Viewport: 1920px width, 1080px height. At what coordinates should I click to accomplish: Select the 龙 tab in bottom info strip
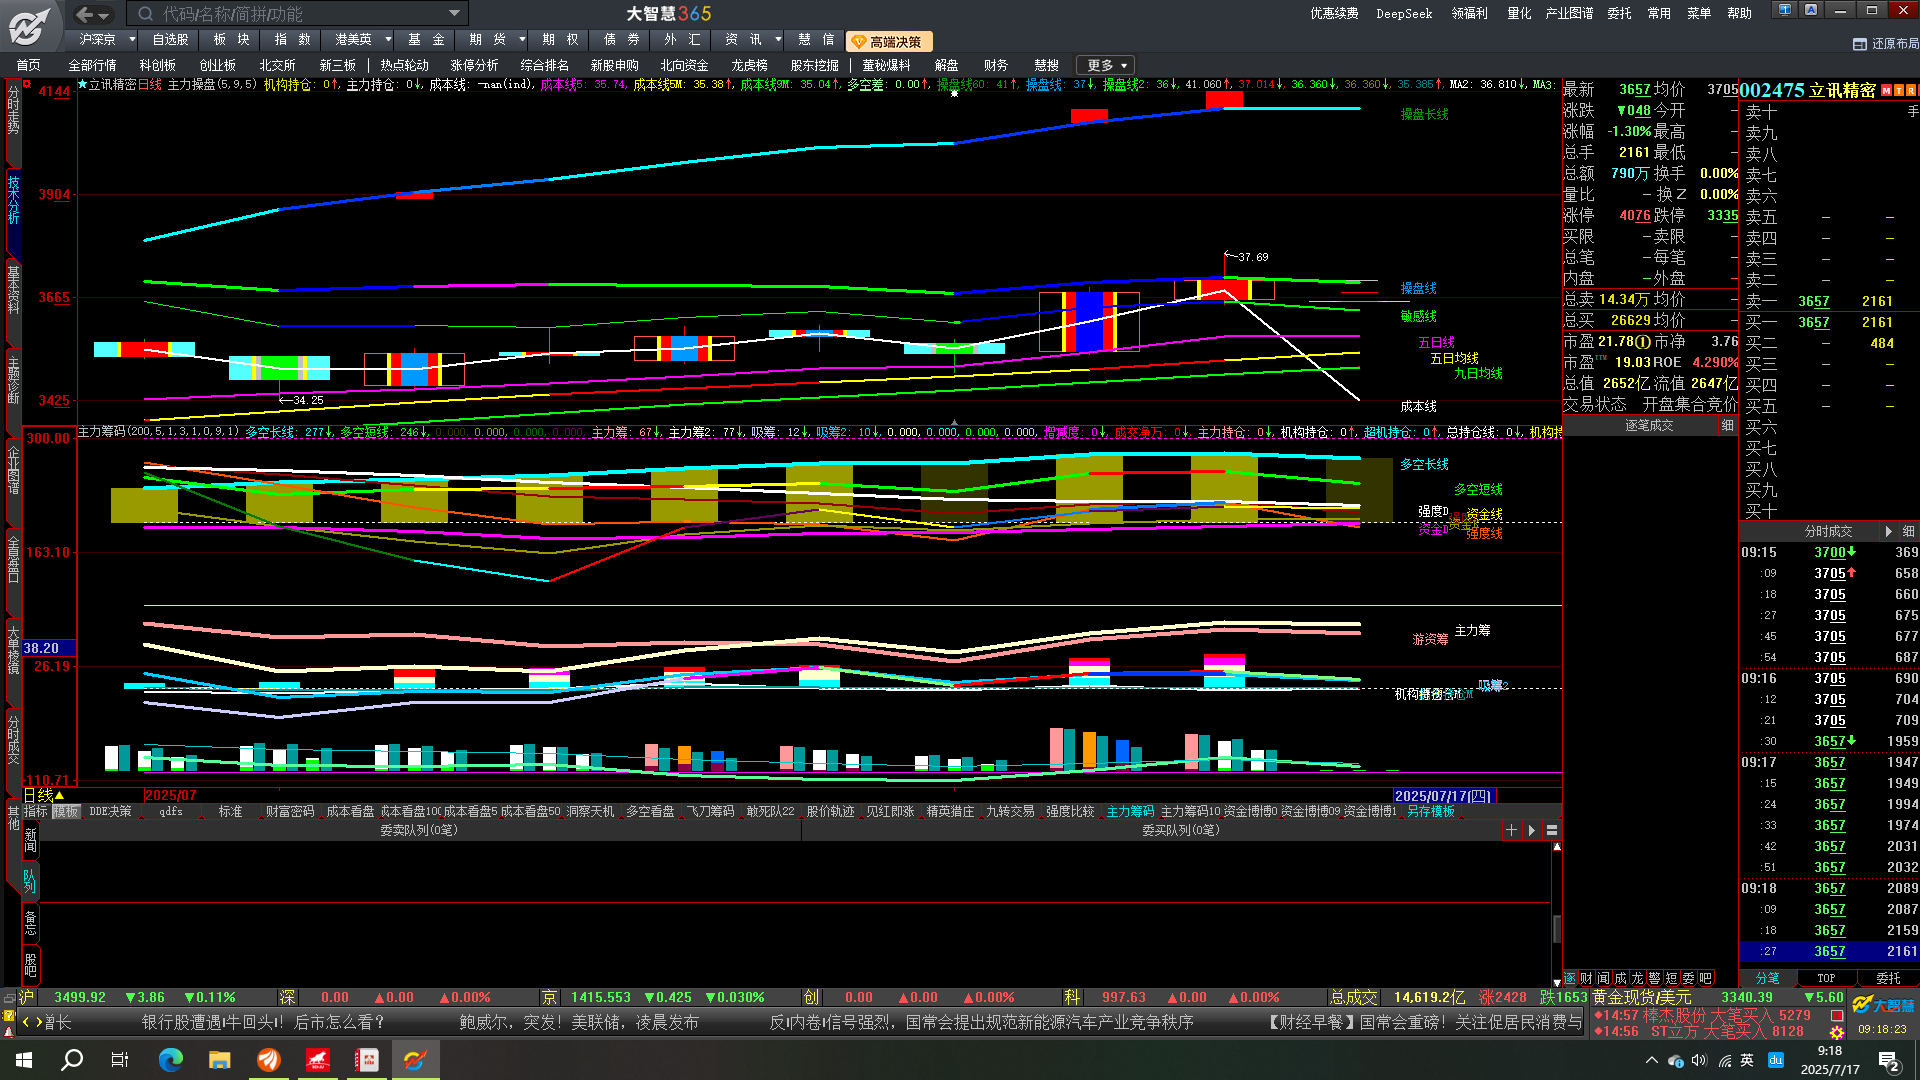click(x=1638, y=978)
